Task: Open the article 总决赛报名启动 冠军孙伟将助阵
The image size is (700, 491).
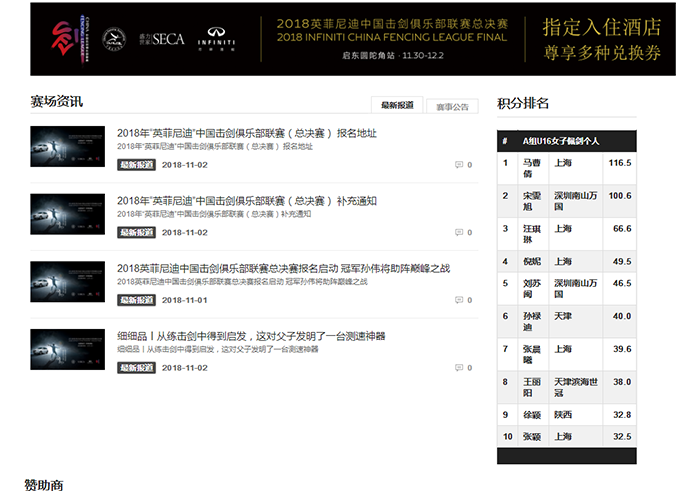Action: click(x=283, y=268)
